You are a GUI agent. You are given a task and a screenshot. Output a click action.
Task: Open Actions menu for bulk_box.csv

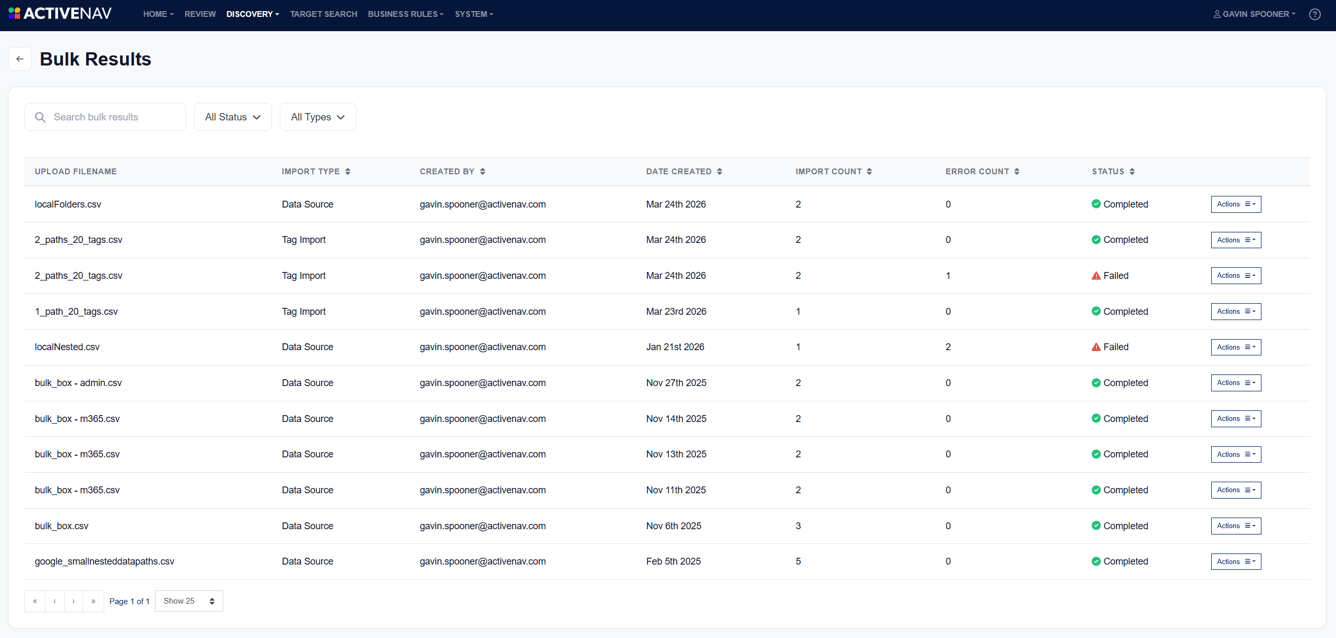coord(1236,526)
